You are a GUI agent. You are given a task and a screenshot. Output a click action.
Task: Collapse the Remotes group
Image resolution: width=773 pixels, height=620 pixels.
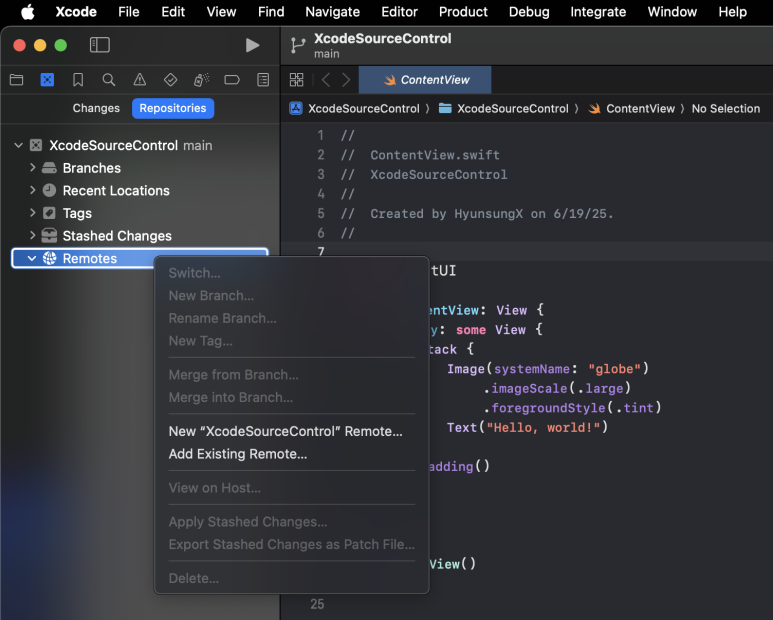coord(32,258)
